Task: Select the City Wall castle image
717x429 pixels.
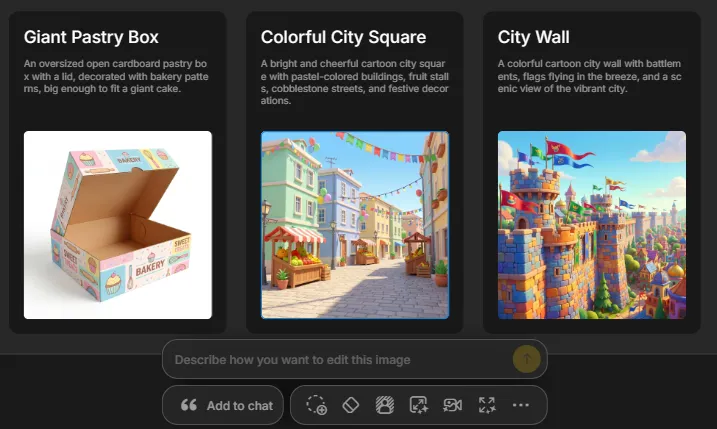Action: pos(592,225)
